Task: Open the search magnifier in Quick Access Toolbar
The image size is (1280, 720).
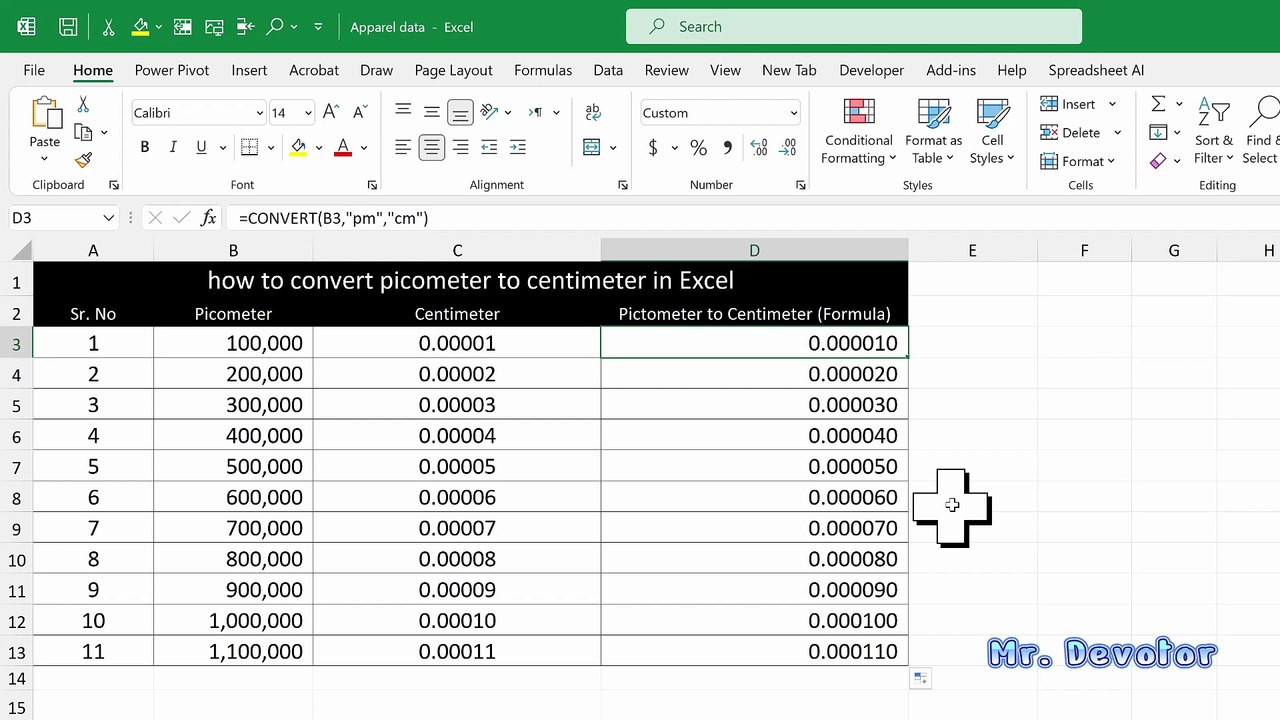Action: click(275, 27)
